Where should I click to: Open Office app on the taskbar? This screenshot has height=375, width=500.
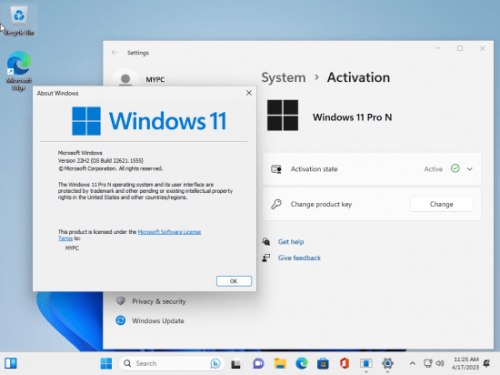point(344,363)
